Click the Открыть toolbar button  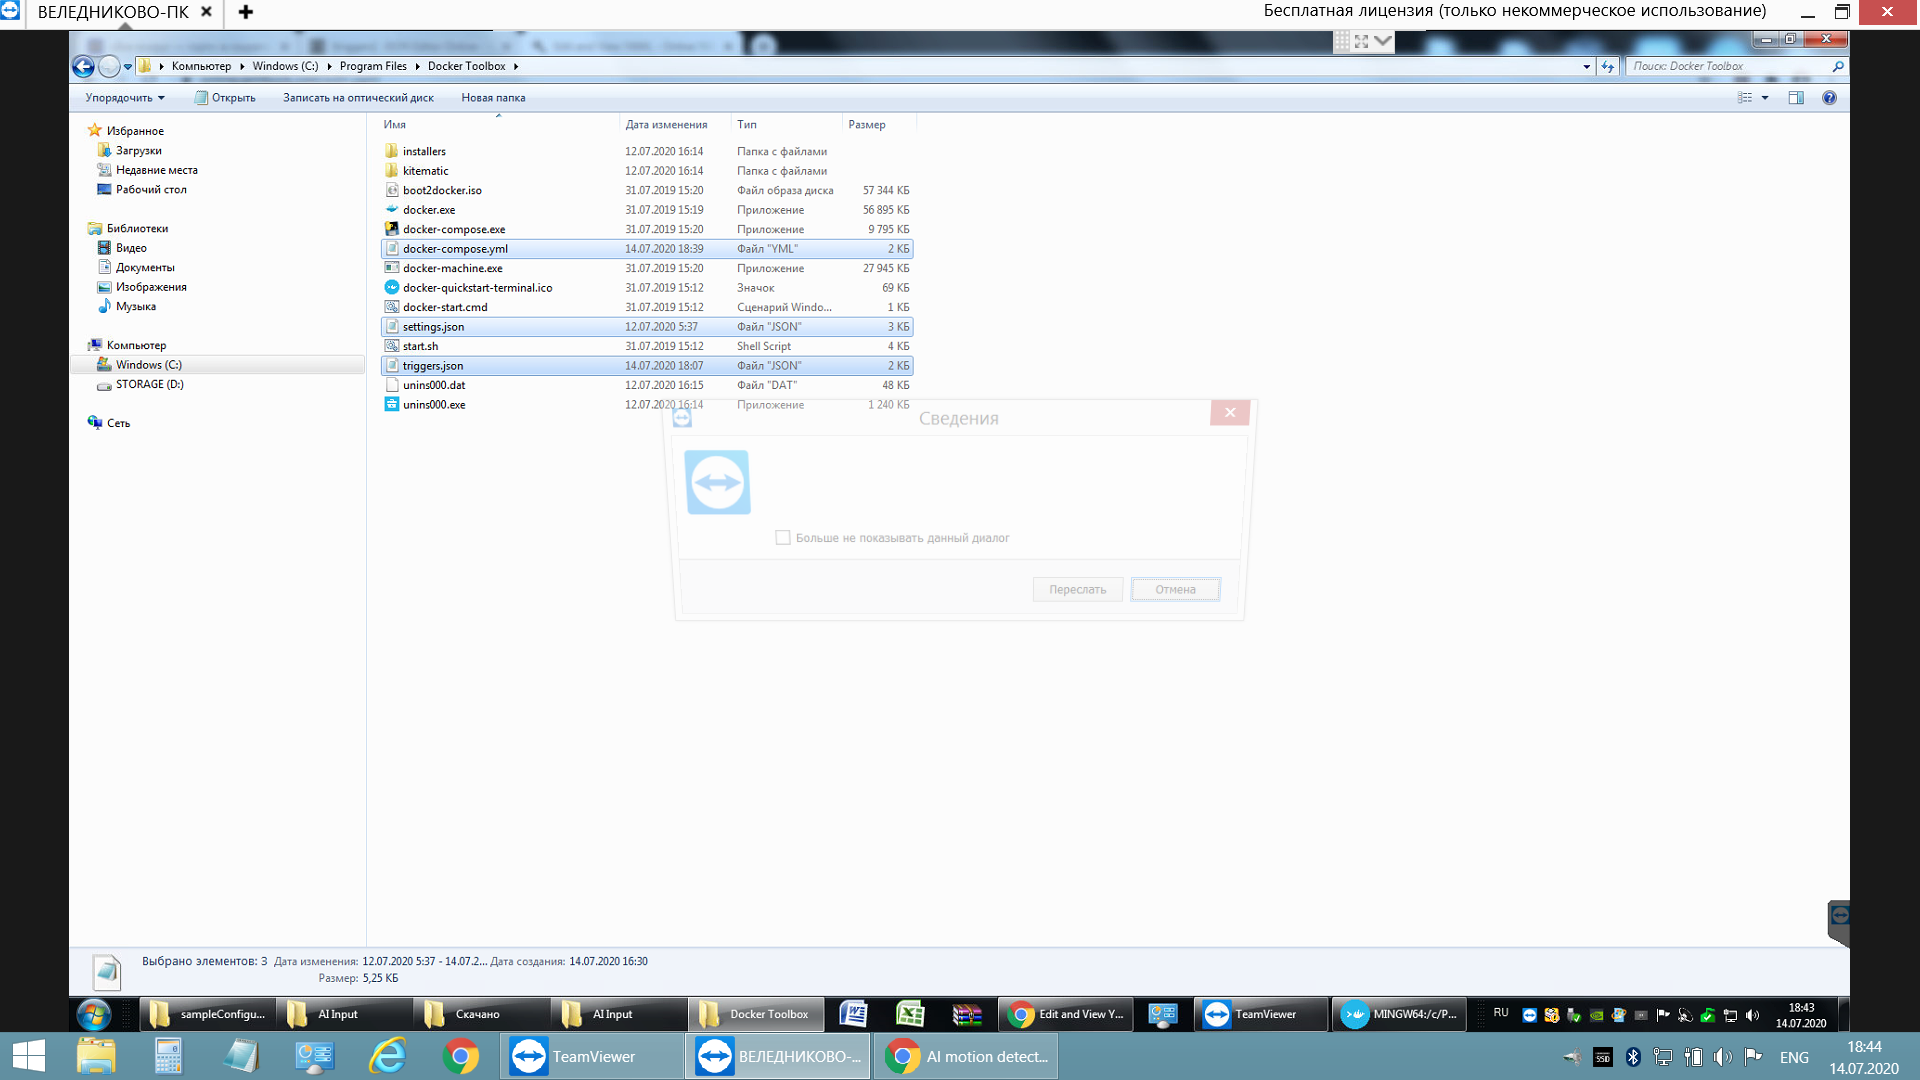click(226, 98)
